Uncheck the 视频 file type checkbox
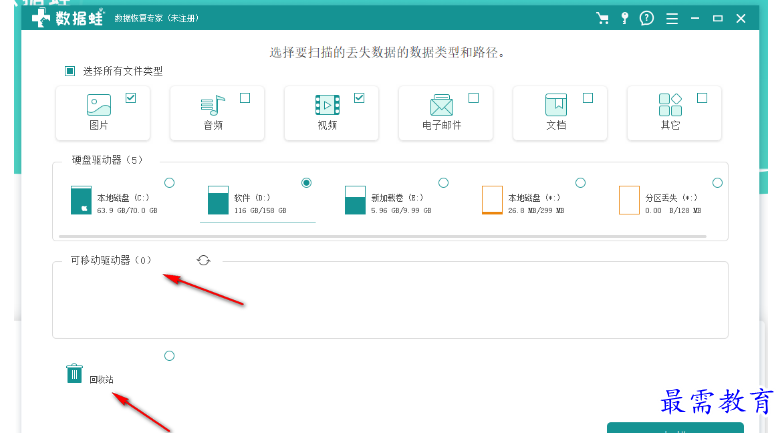782x433 pixels. (359, 98)
